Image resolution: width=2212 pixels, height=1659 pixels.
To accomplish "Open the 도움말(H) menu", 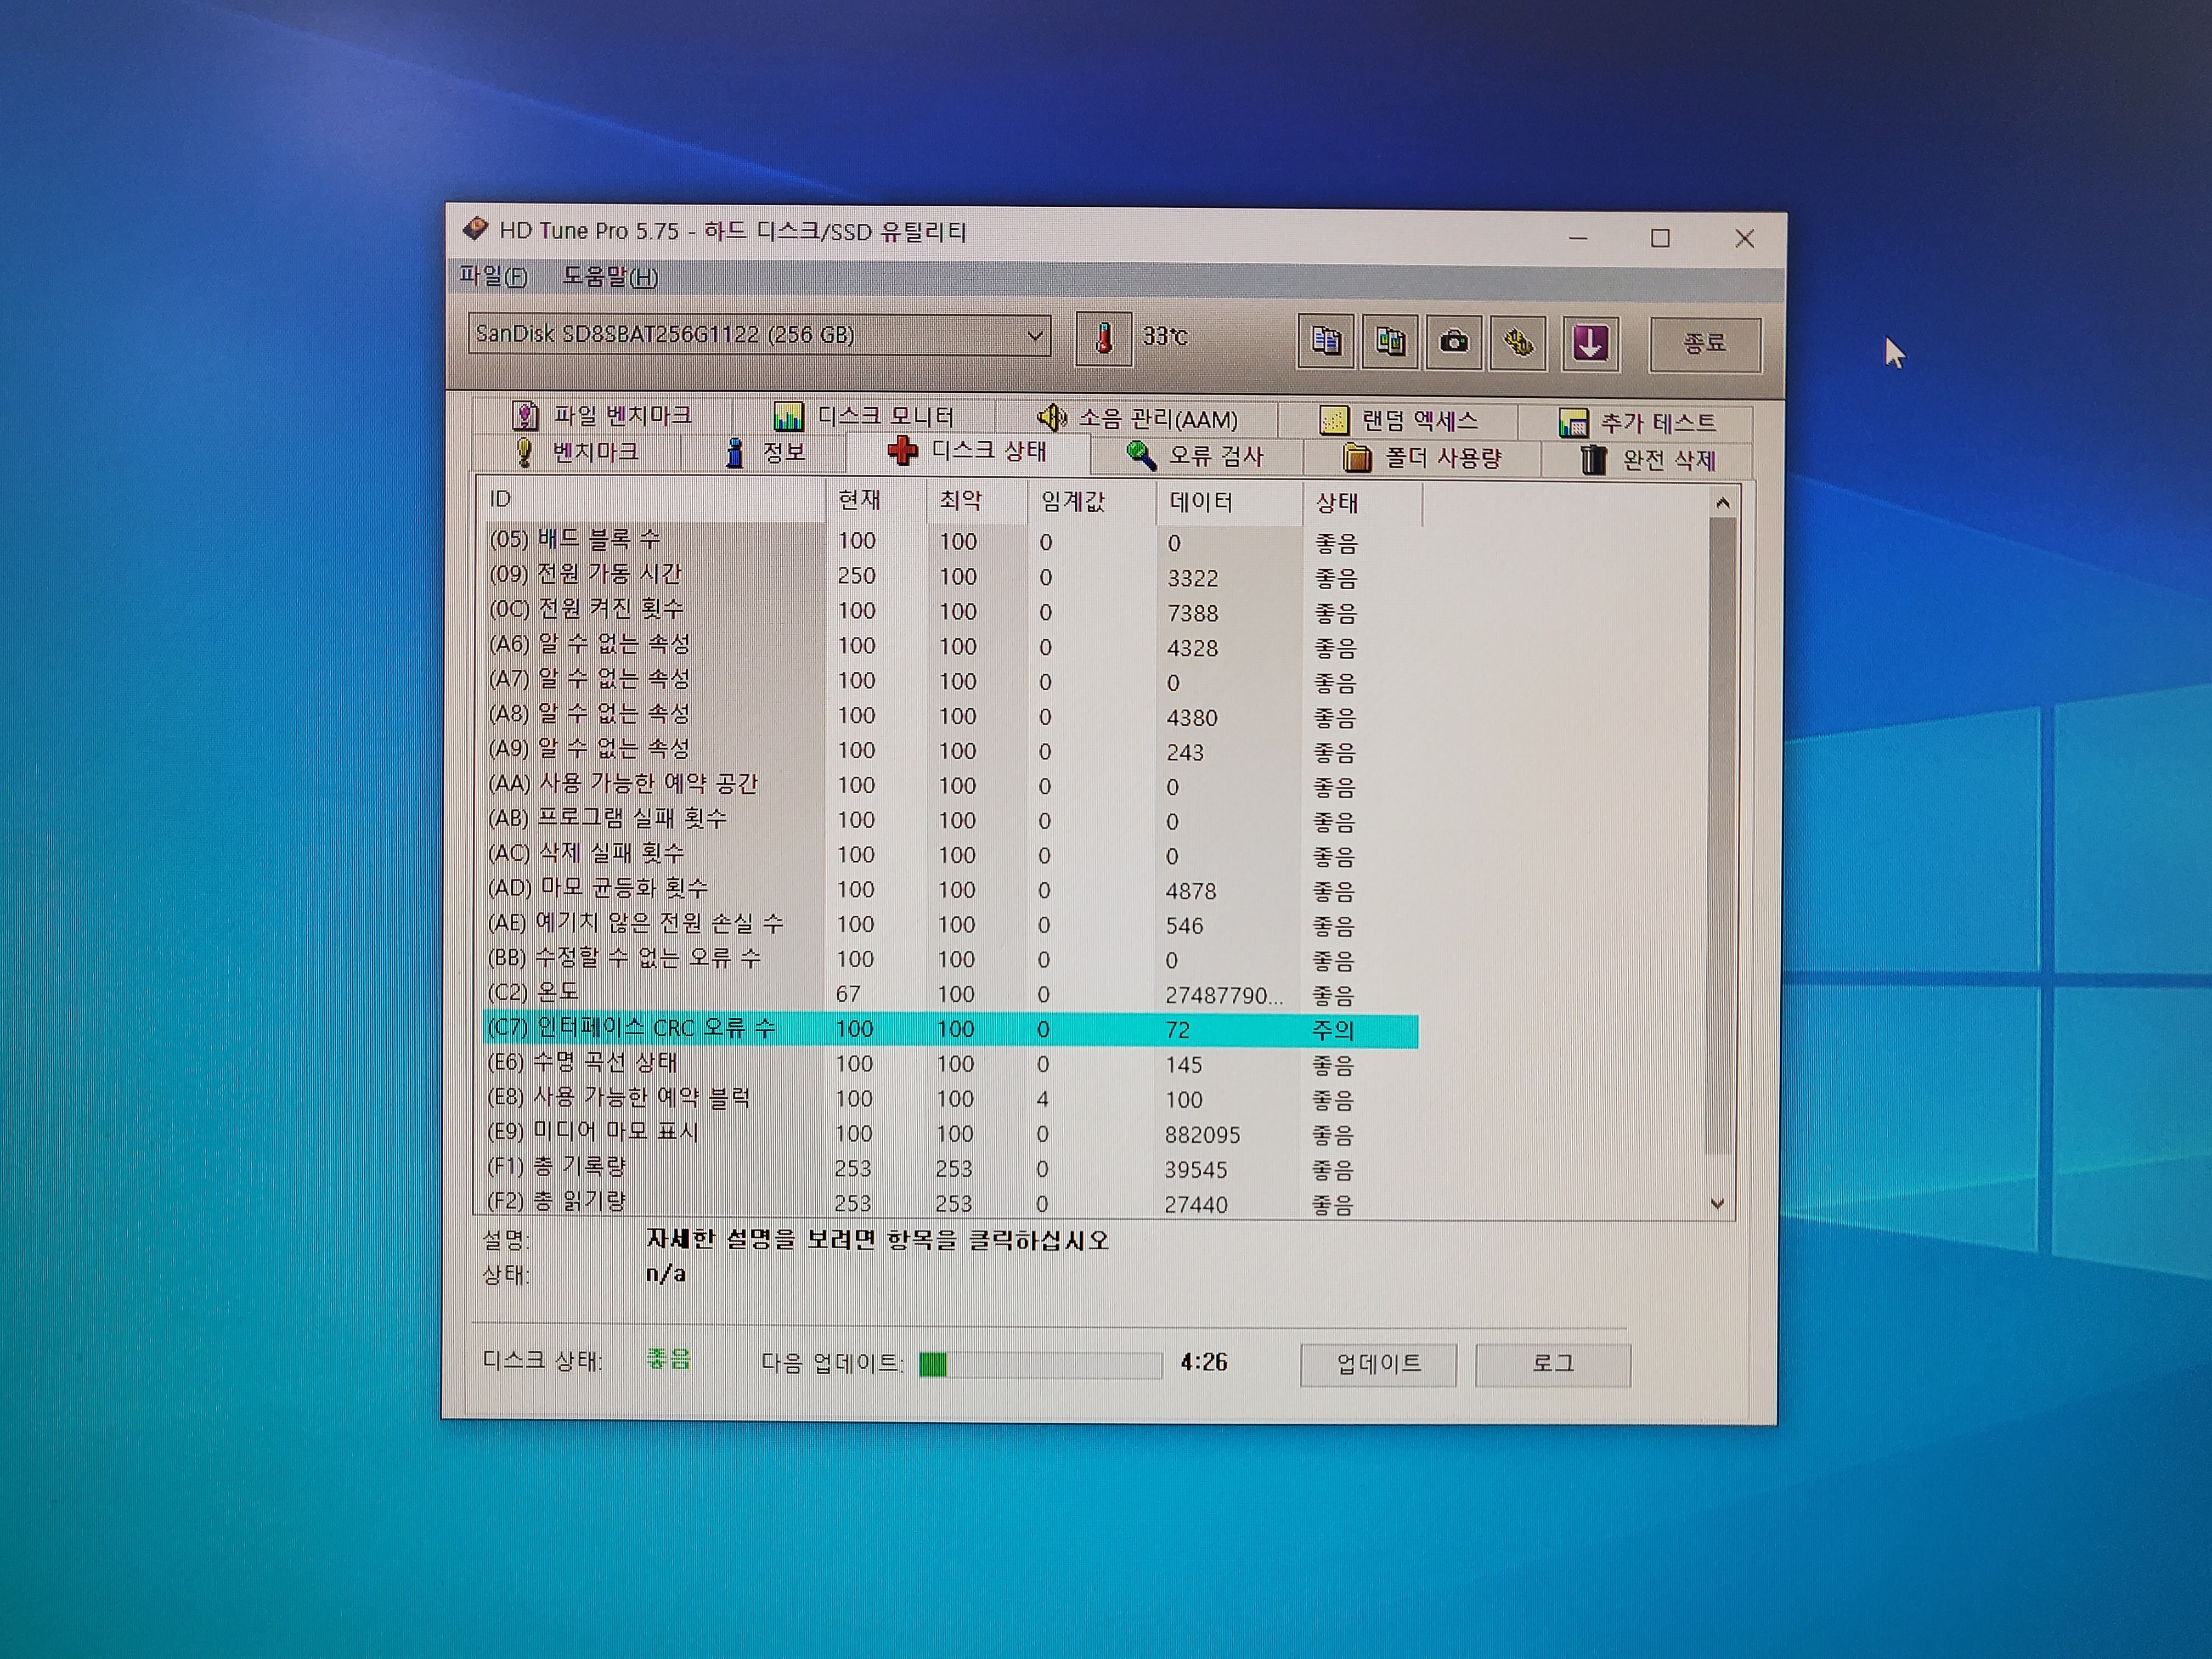I will (610, 277).
